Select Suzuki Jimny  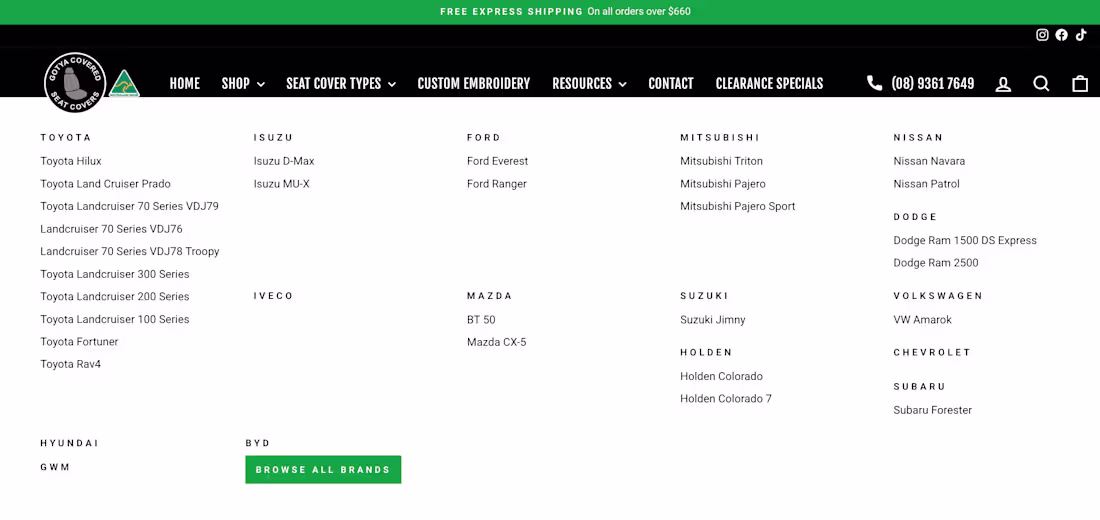tap(713, 320)
